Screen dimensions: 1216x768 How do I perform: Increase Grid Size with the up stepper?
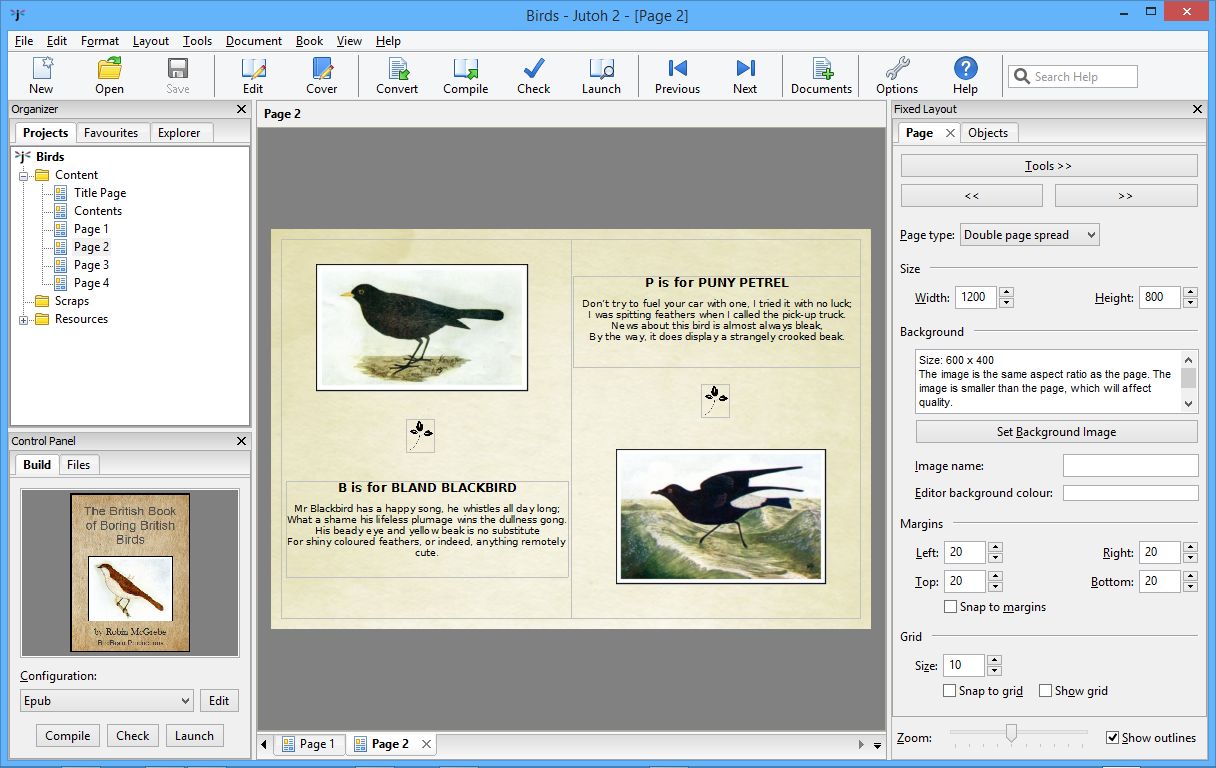click(993, 660)
